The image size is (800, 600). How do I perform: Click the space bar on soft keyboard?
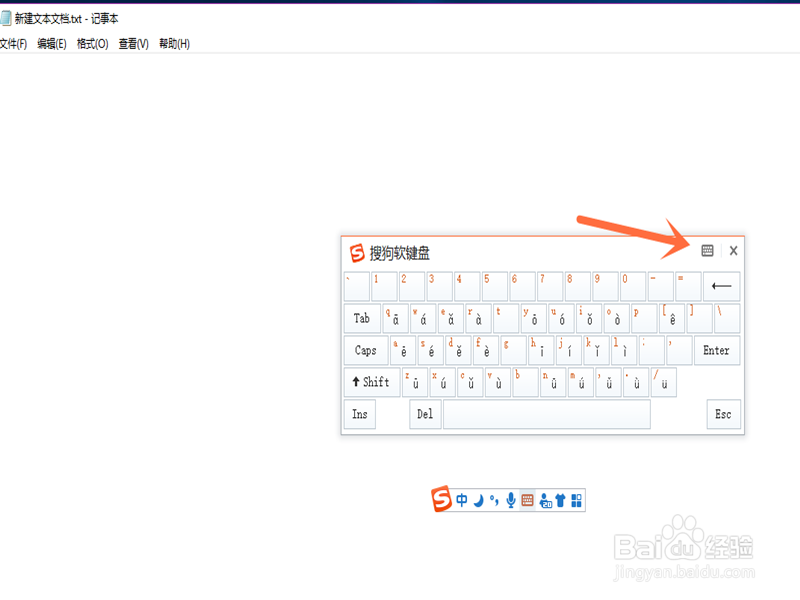[x=547, y=414]
